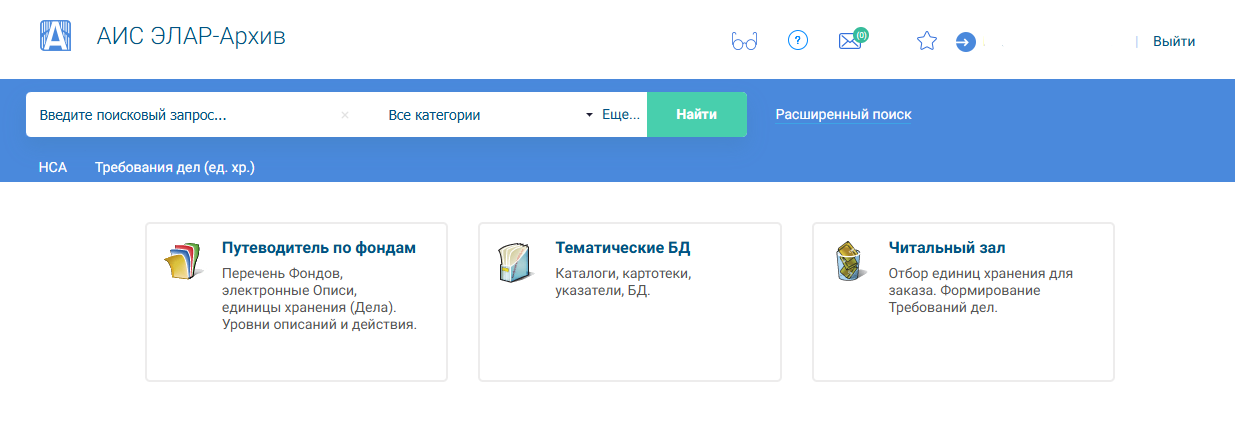
Task: Open the accessibility glasses icon
Action: pos(744,42)
